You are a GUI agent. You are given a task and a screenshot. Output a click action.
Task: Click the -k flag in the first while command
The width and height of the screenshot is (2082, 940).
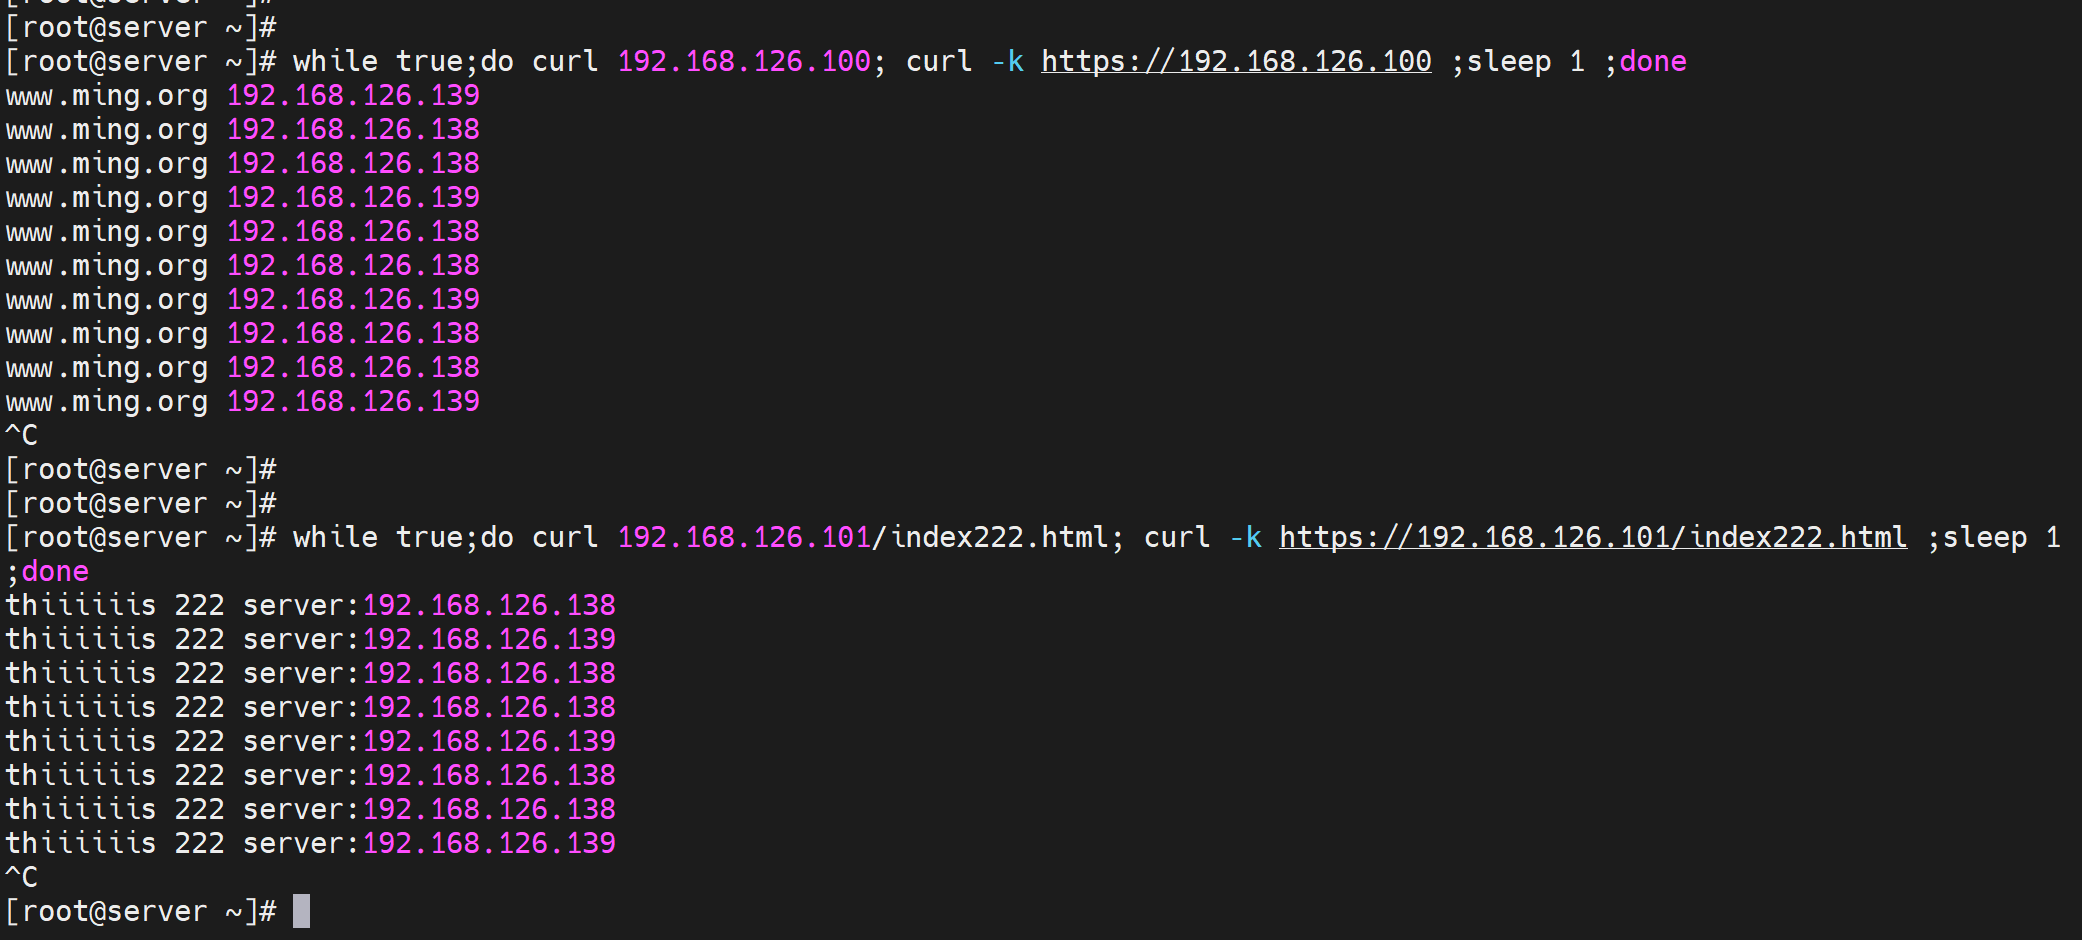point(1007,62)
